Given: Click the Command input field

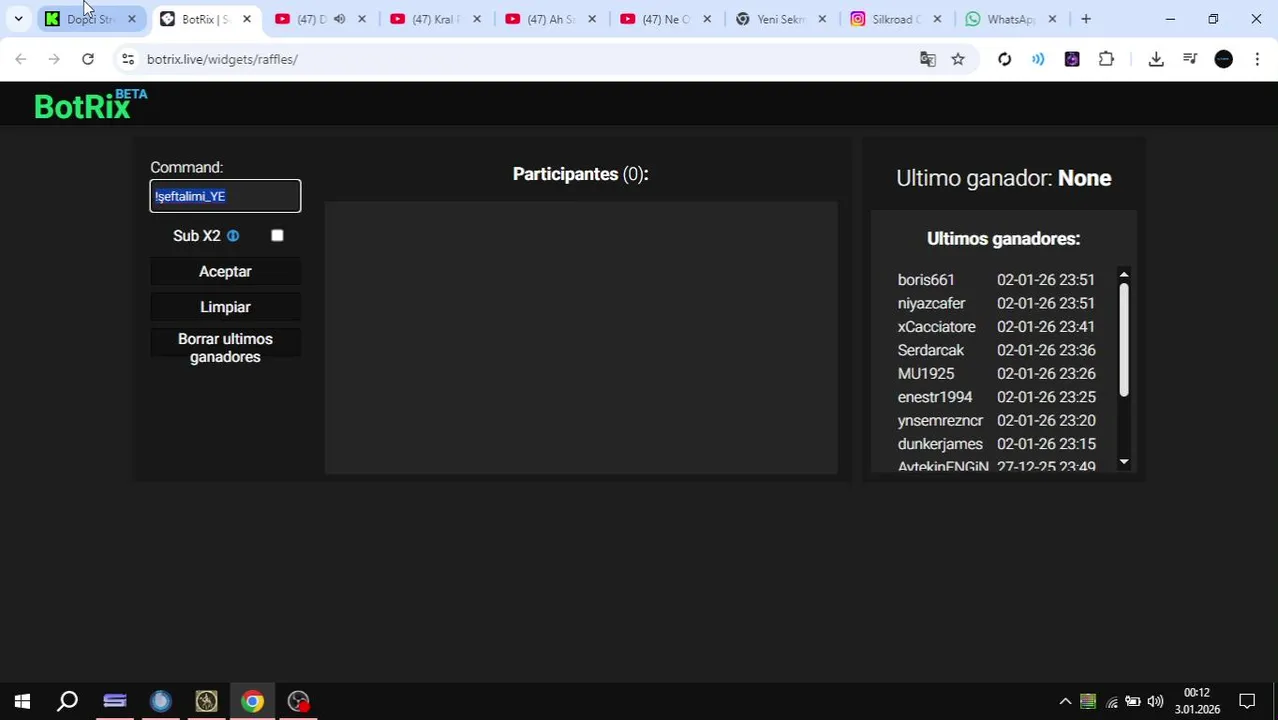Looking at the screenshot, I should (225, 196).
